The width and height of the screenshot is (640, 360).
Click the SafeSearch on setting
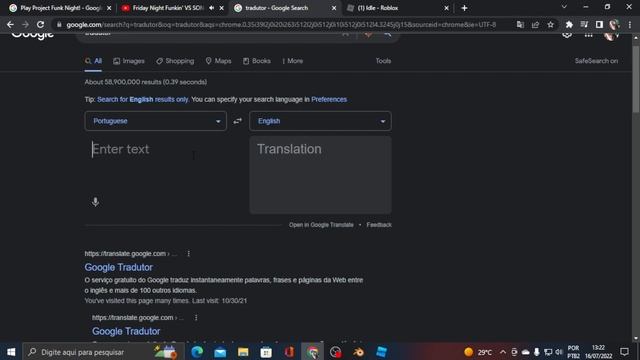pos(596,61)
